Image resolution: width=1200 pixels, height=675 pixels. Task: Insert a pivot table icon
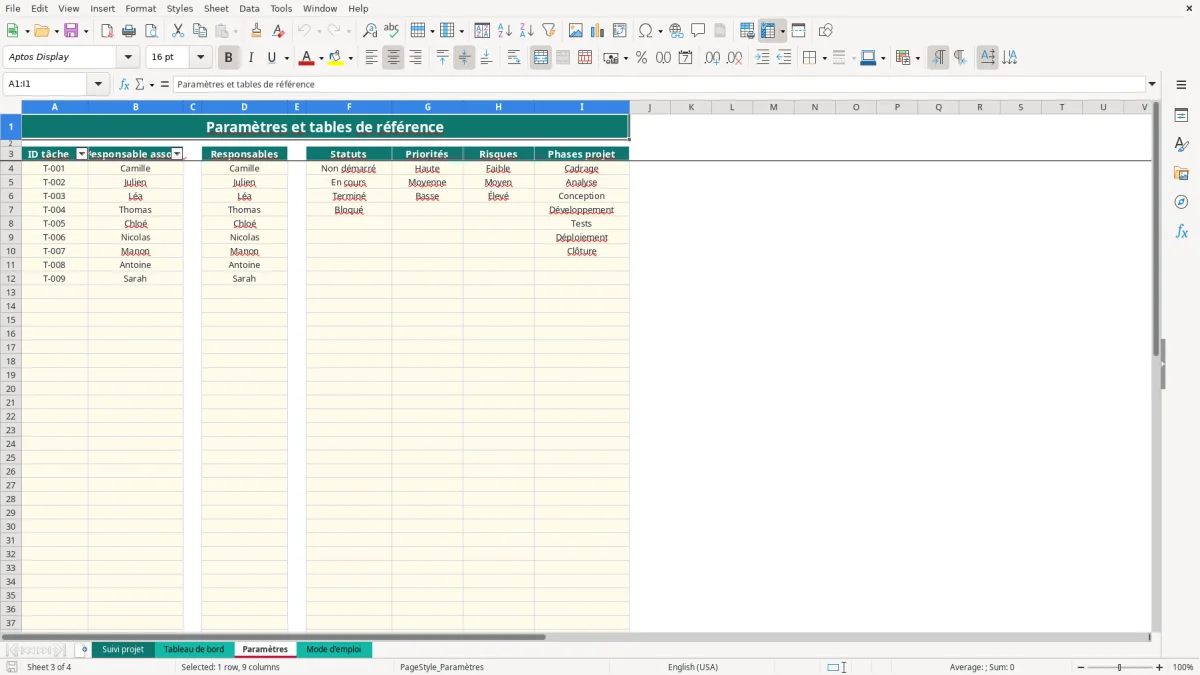[620, 31]
